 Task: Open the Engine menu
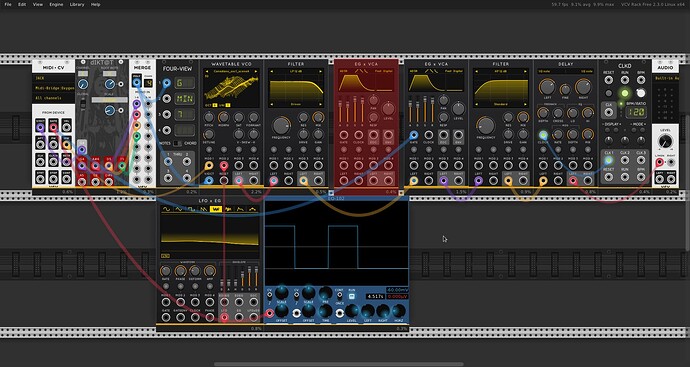pos(56,4)
